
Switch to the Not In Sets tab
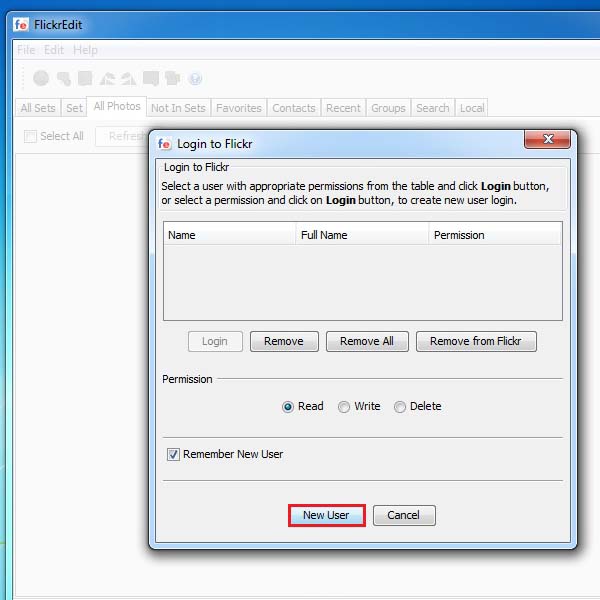tap(178, 108)
